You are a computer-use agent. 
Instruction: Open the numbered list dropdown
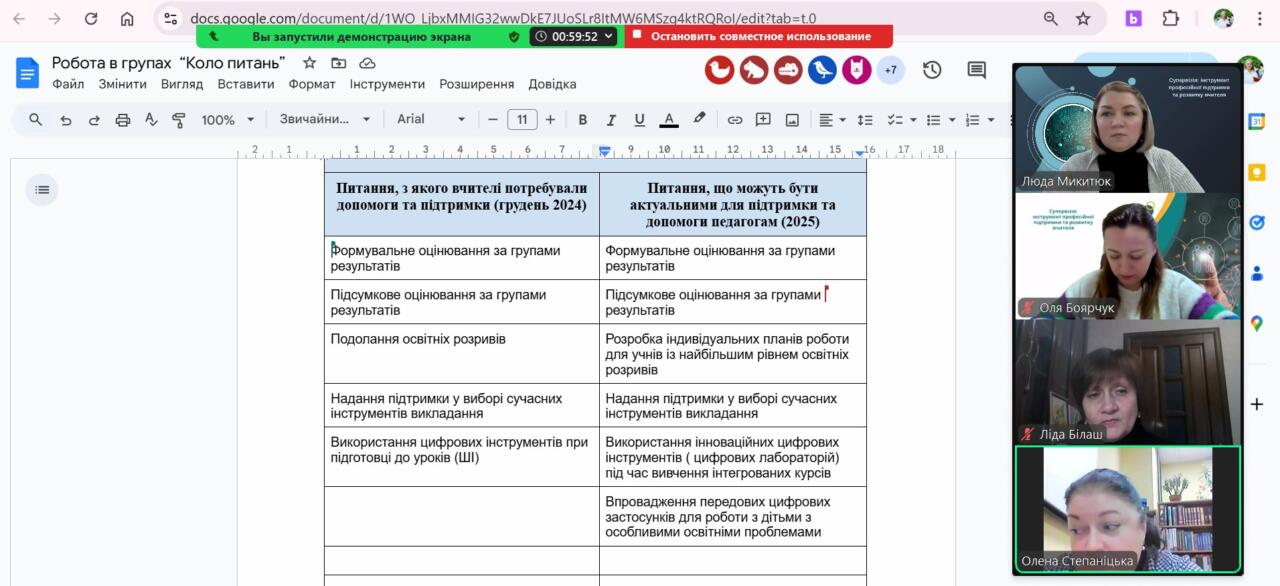click(x=978, y=120)
